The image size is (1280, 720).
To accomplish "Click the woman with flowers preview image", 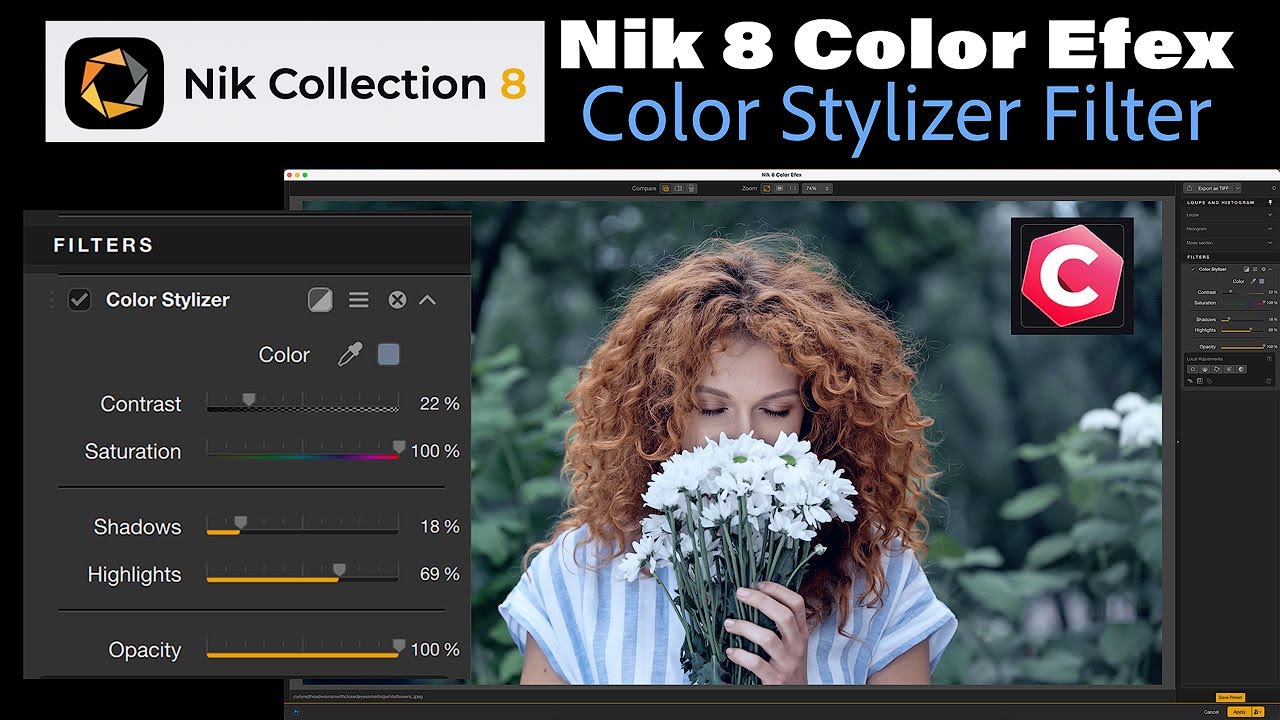I will (732, 442).
